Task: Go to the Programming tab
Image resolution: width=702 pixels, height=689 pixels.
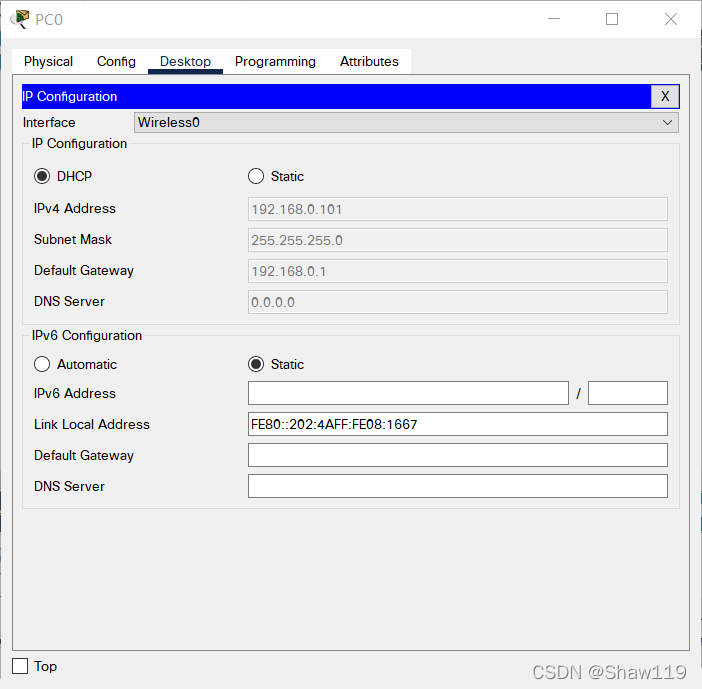Action: click(275, 61)
